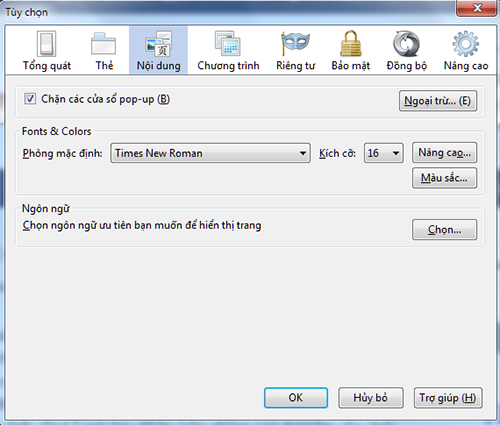Viewport: 500px width, 425px height.
Task: Select the Nội dung content icon
Action: [x=158, y=44]
